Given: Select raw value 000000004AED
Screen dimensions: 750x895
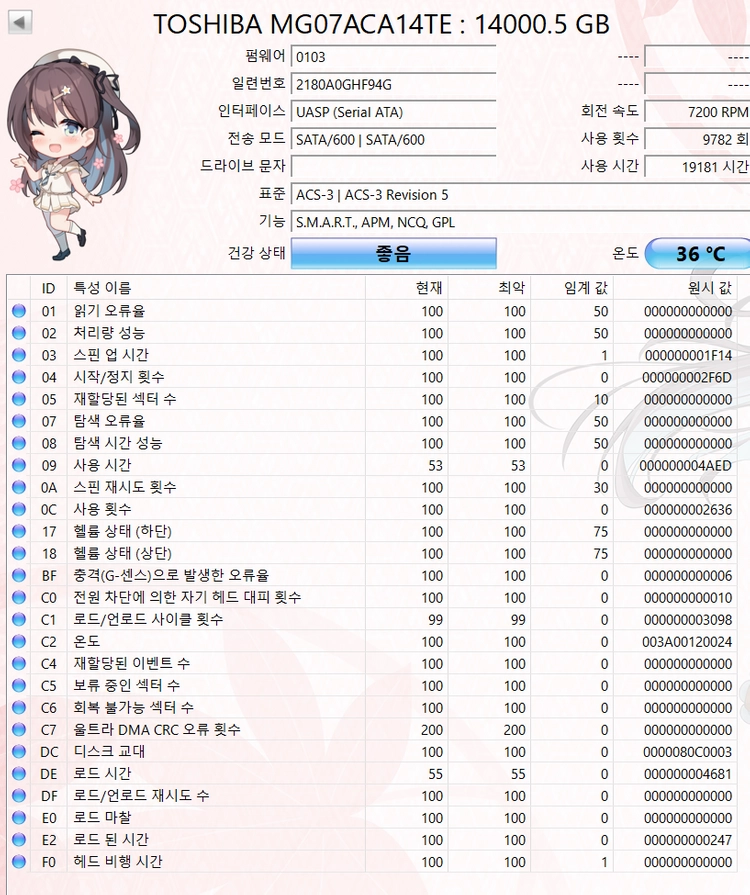Looking at the screenshot, I should [x=685, y=466].
